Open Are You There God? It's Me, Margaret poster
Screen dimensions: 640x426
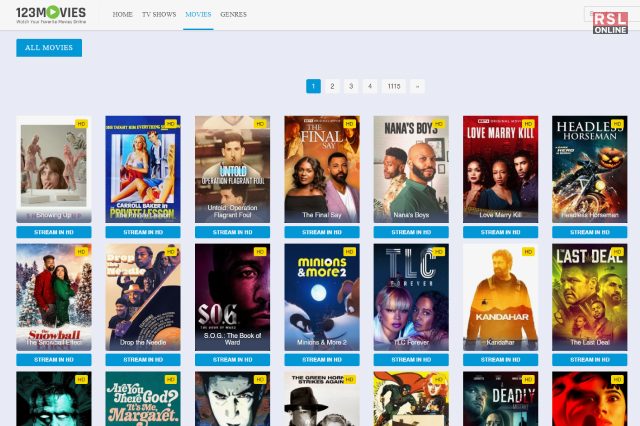[143, 399]
